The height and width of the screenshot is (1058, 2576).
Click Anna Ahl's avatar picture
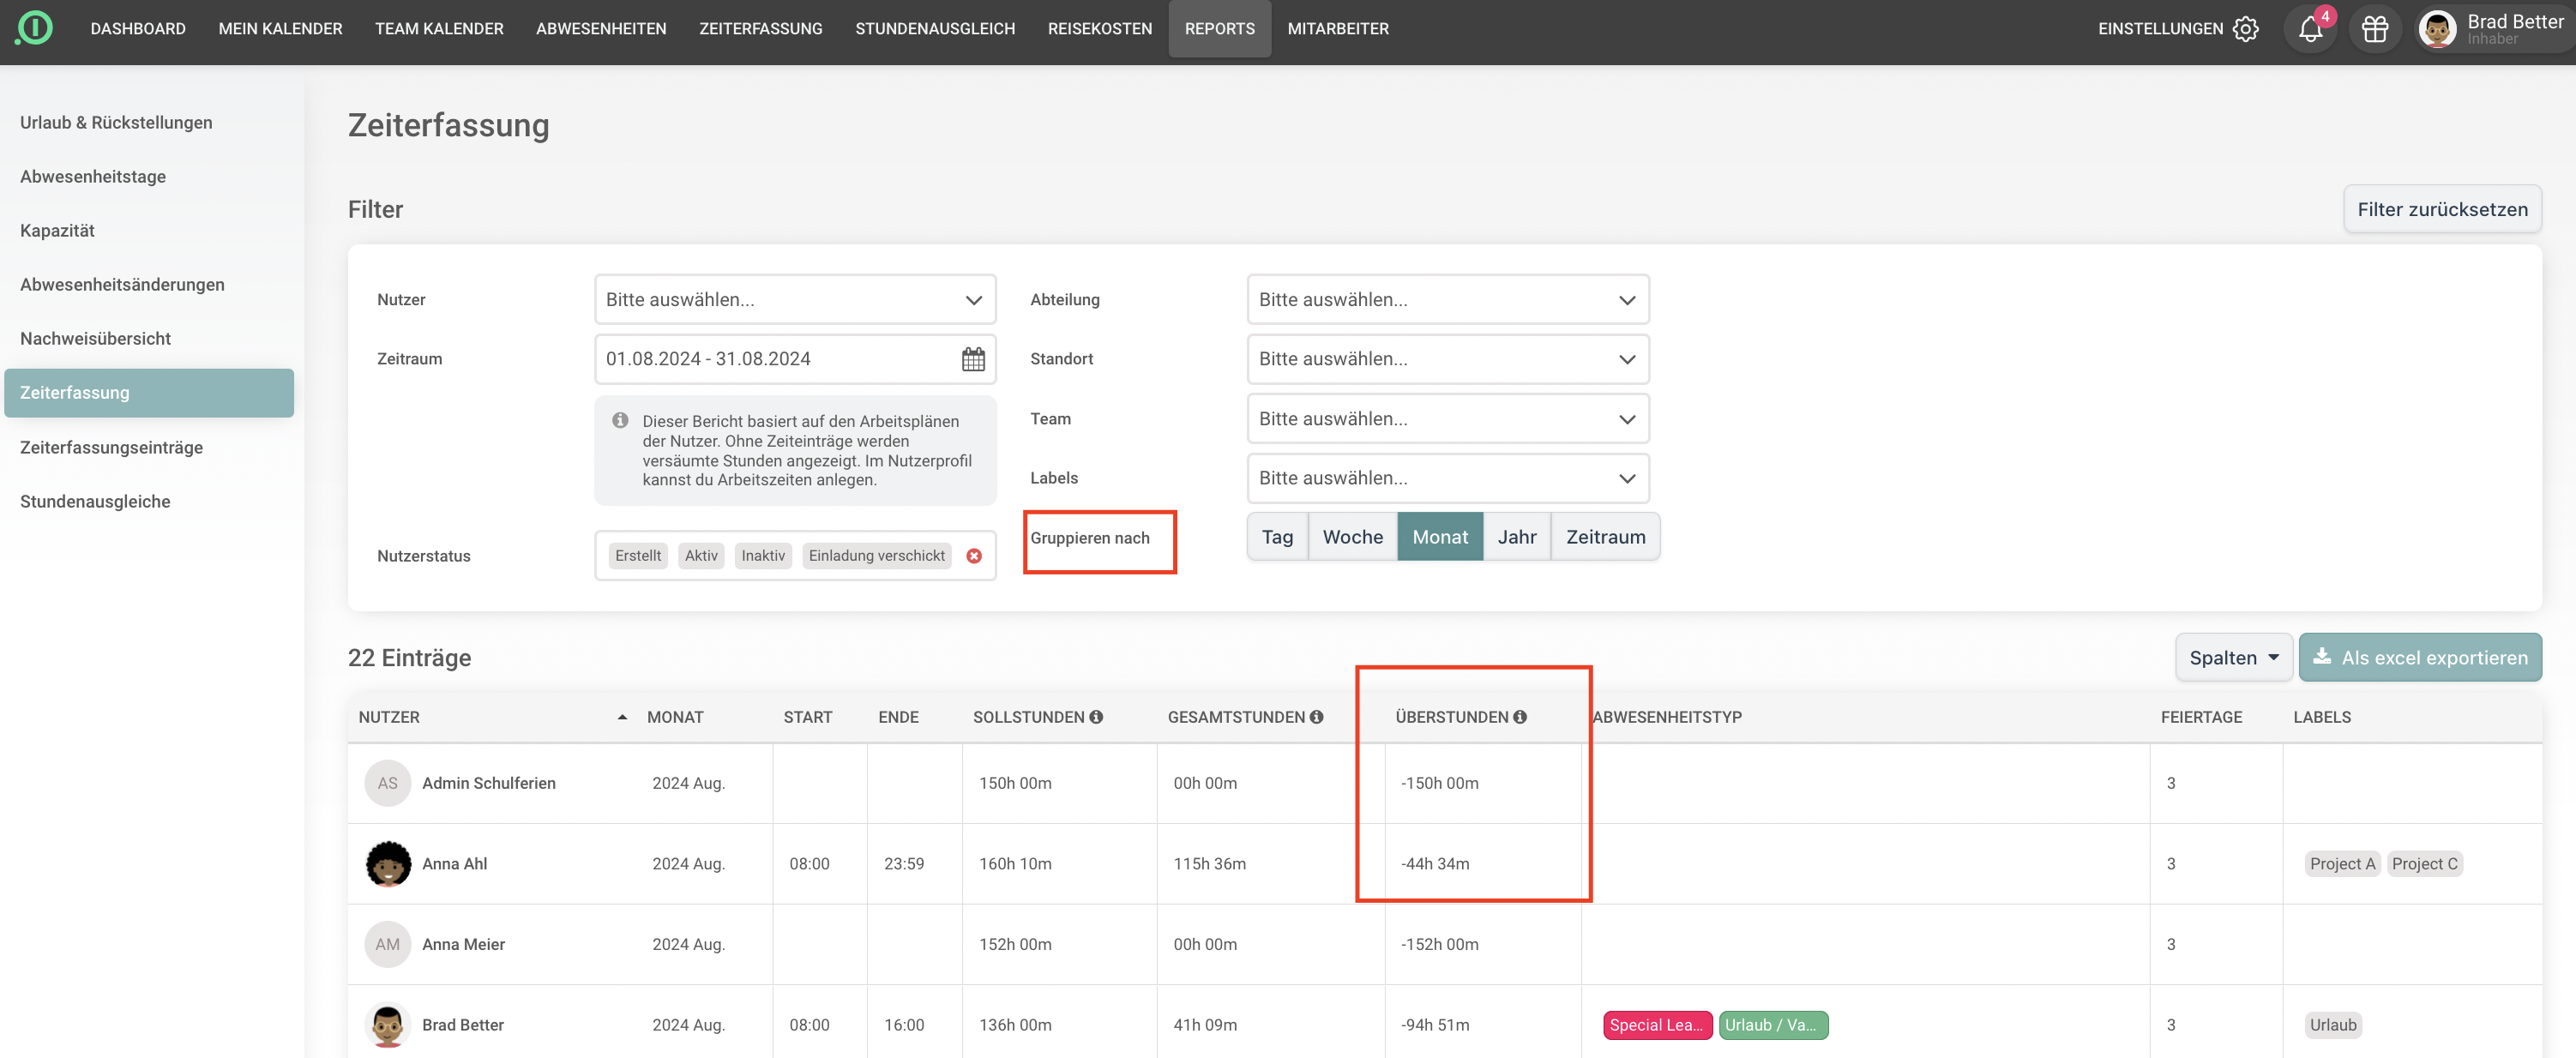(x=388, y=864)
